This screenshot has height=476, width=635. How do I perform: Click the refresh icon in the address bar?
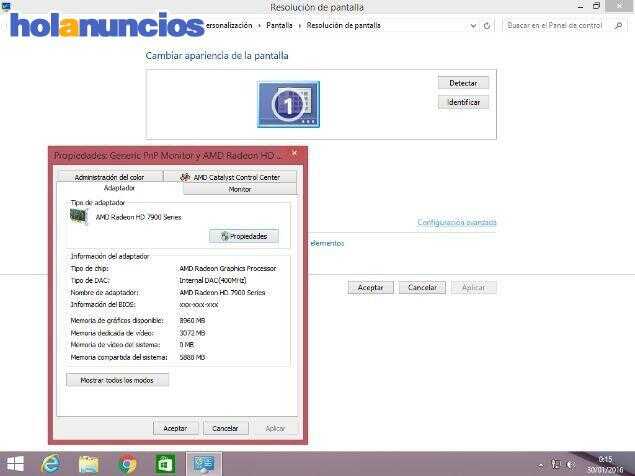487,26
